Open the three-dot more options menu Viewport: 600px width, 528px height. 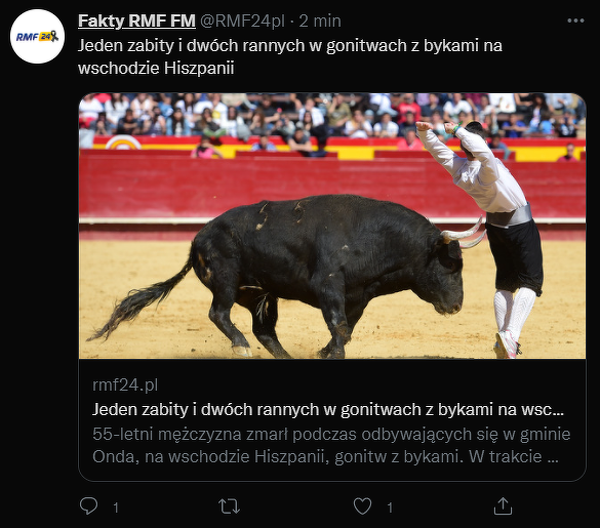pos(576,21)
